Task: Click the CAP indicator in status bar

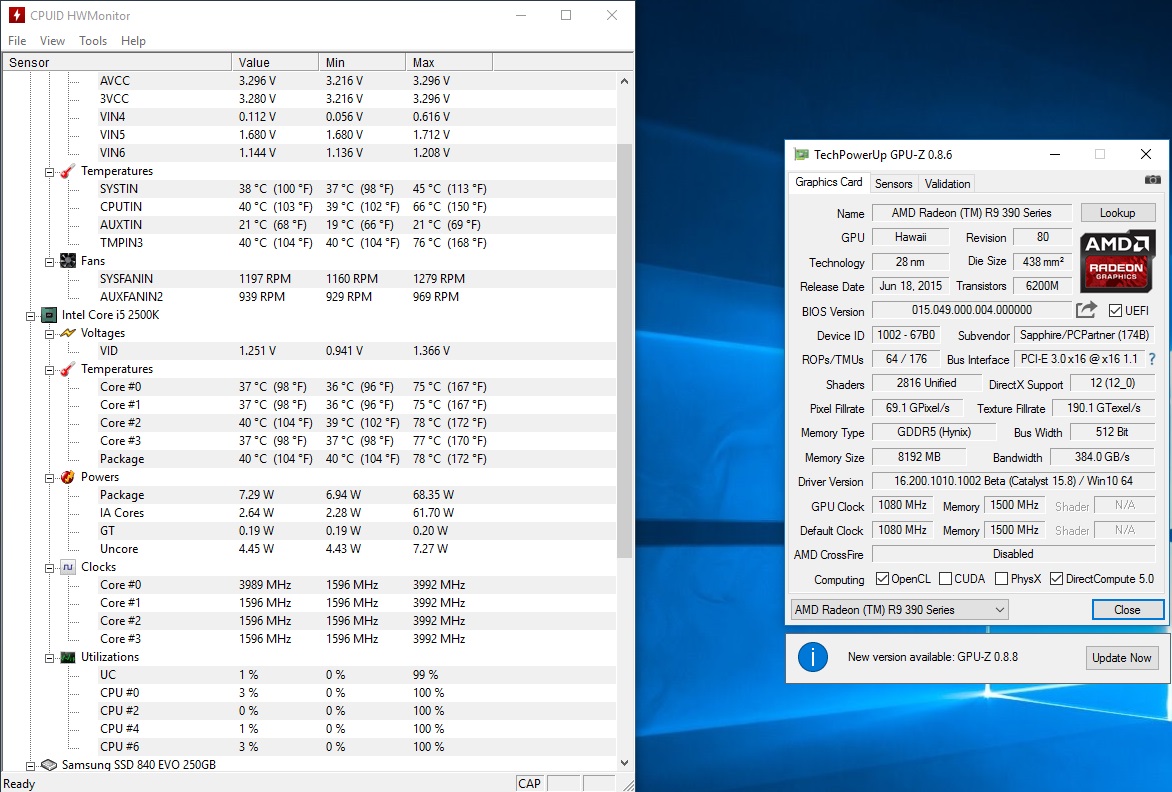Action: pyautogui.click(x=529, y=783)
